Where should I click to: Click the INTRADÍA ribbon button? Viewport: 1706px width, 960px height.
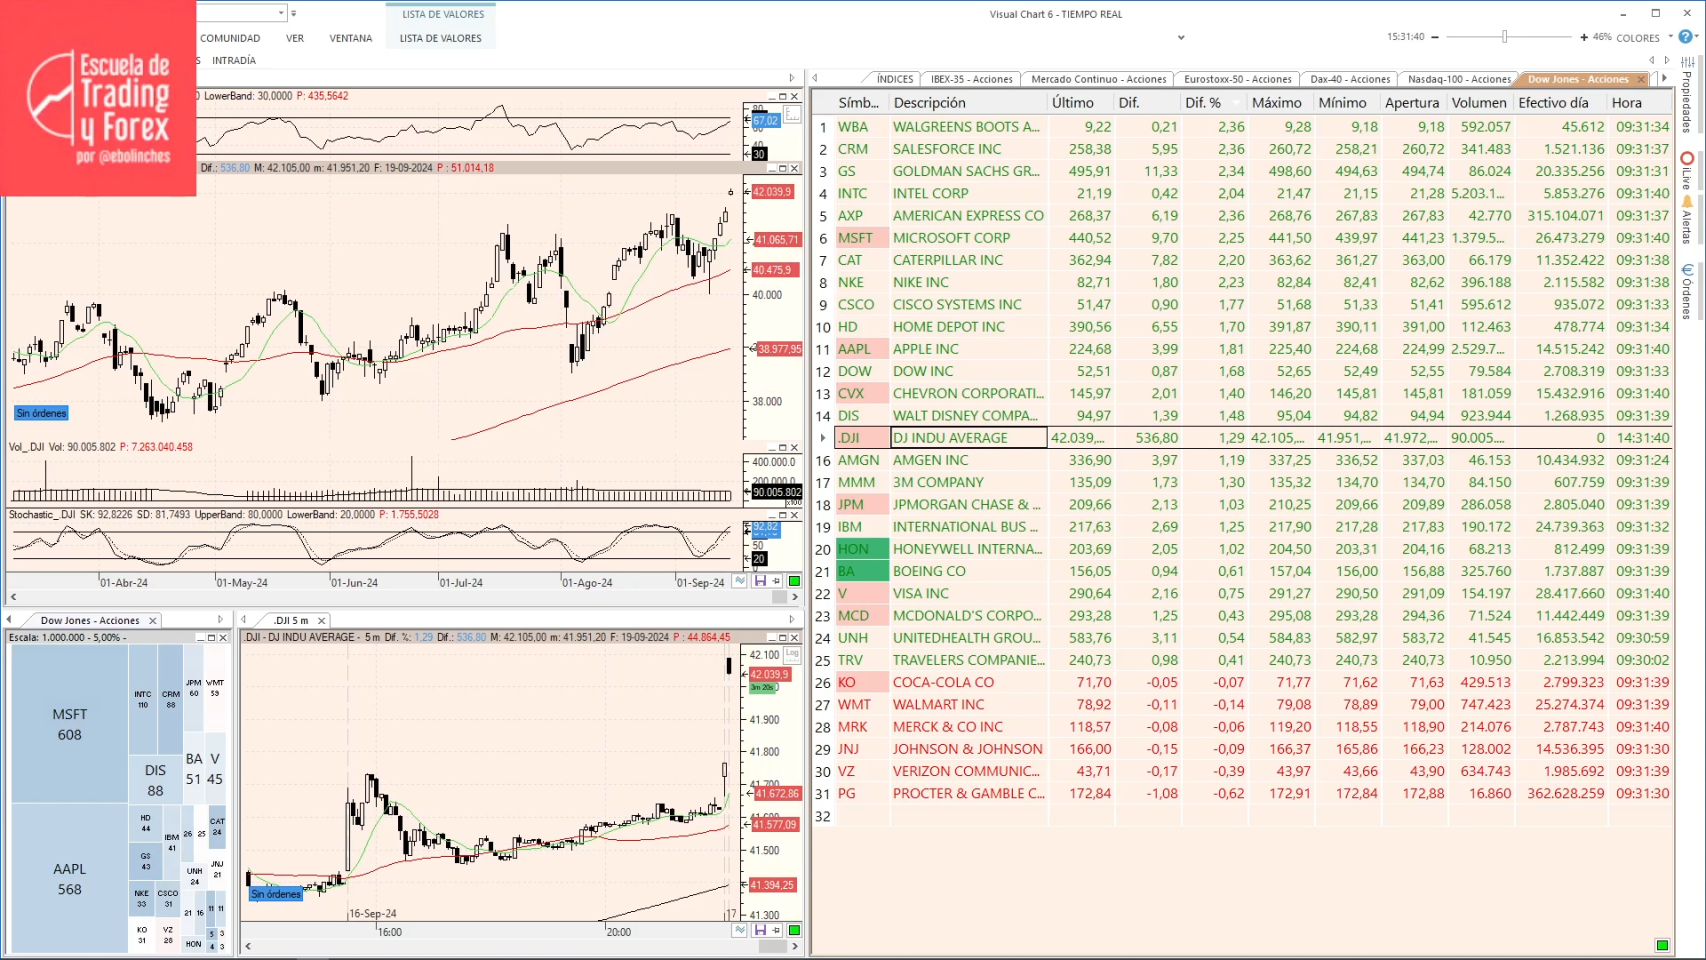coord(234,61)
